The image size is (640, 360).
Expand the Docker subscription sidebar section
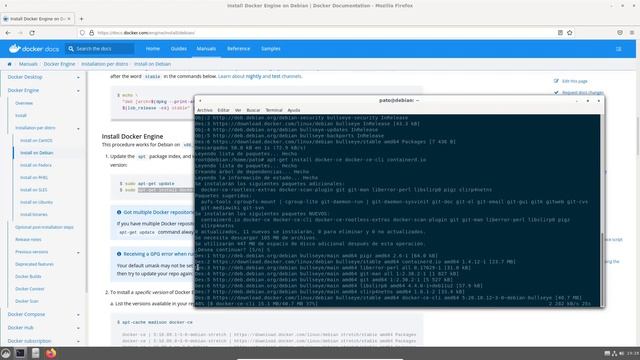[x=78, y=341]
